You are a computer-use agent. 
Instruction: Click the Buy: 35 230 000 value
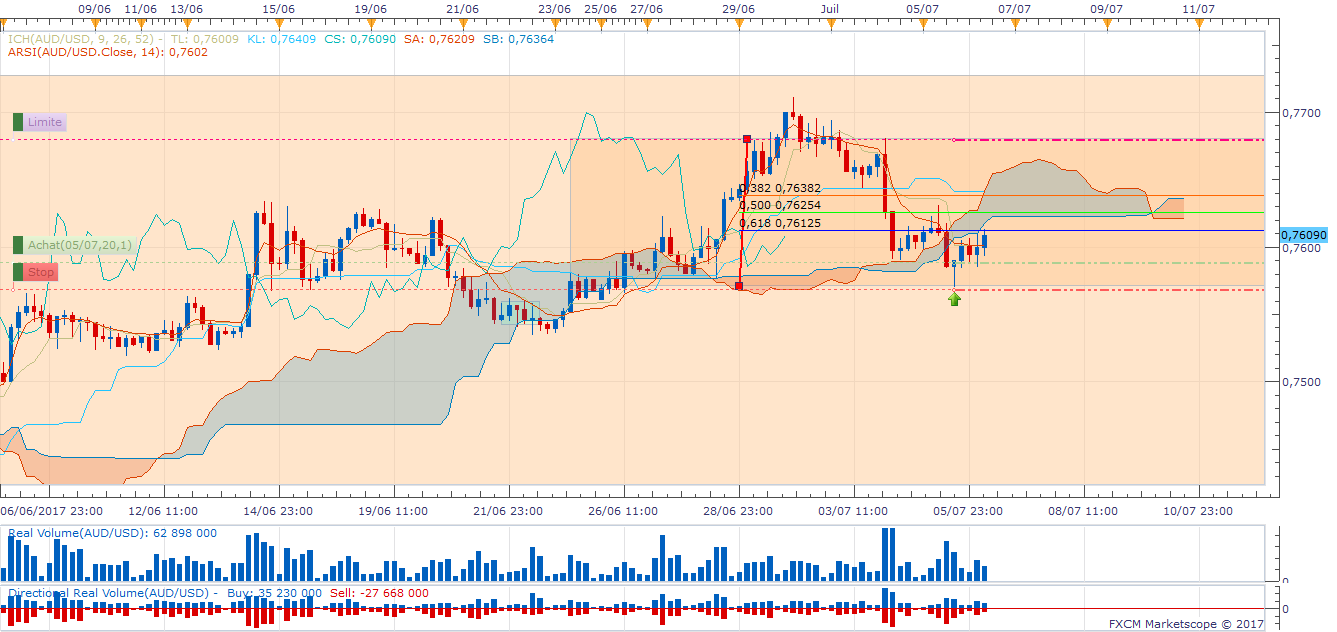(275, 593)
